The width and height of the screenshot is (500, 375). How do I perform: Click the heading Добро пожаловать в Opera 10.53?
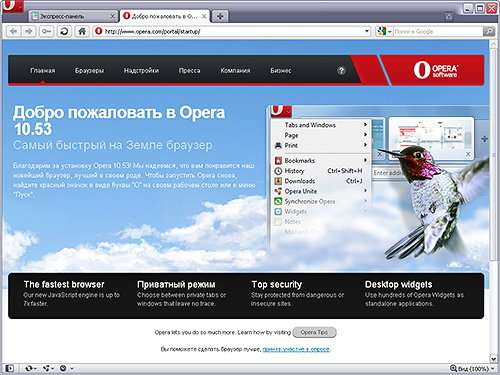point(119,121)
